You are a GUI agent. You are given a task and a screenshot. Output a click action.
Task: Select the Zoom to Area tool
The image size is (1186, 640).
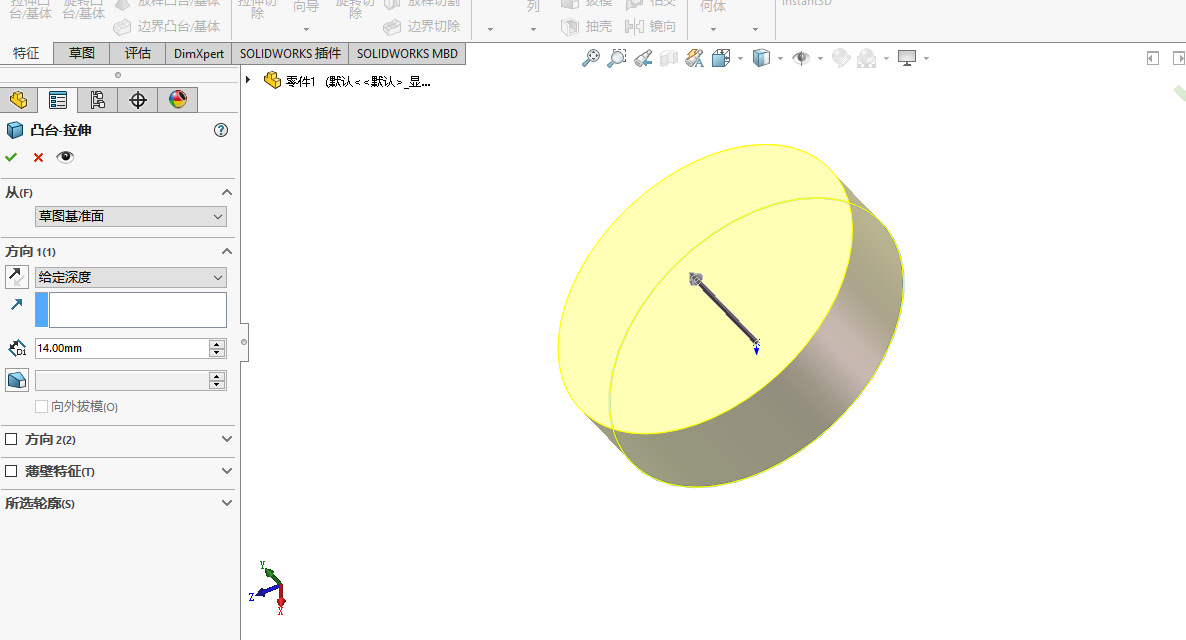[x=617, y=58]
